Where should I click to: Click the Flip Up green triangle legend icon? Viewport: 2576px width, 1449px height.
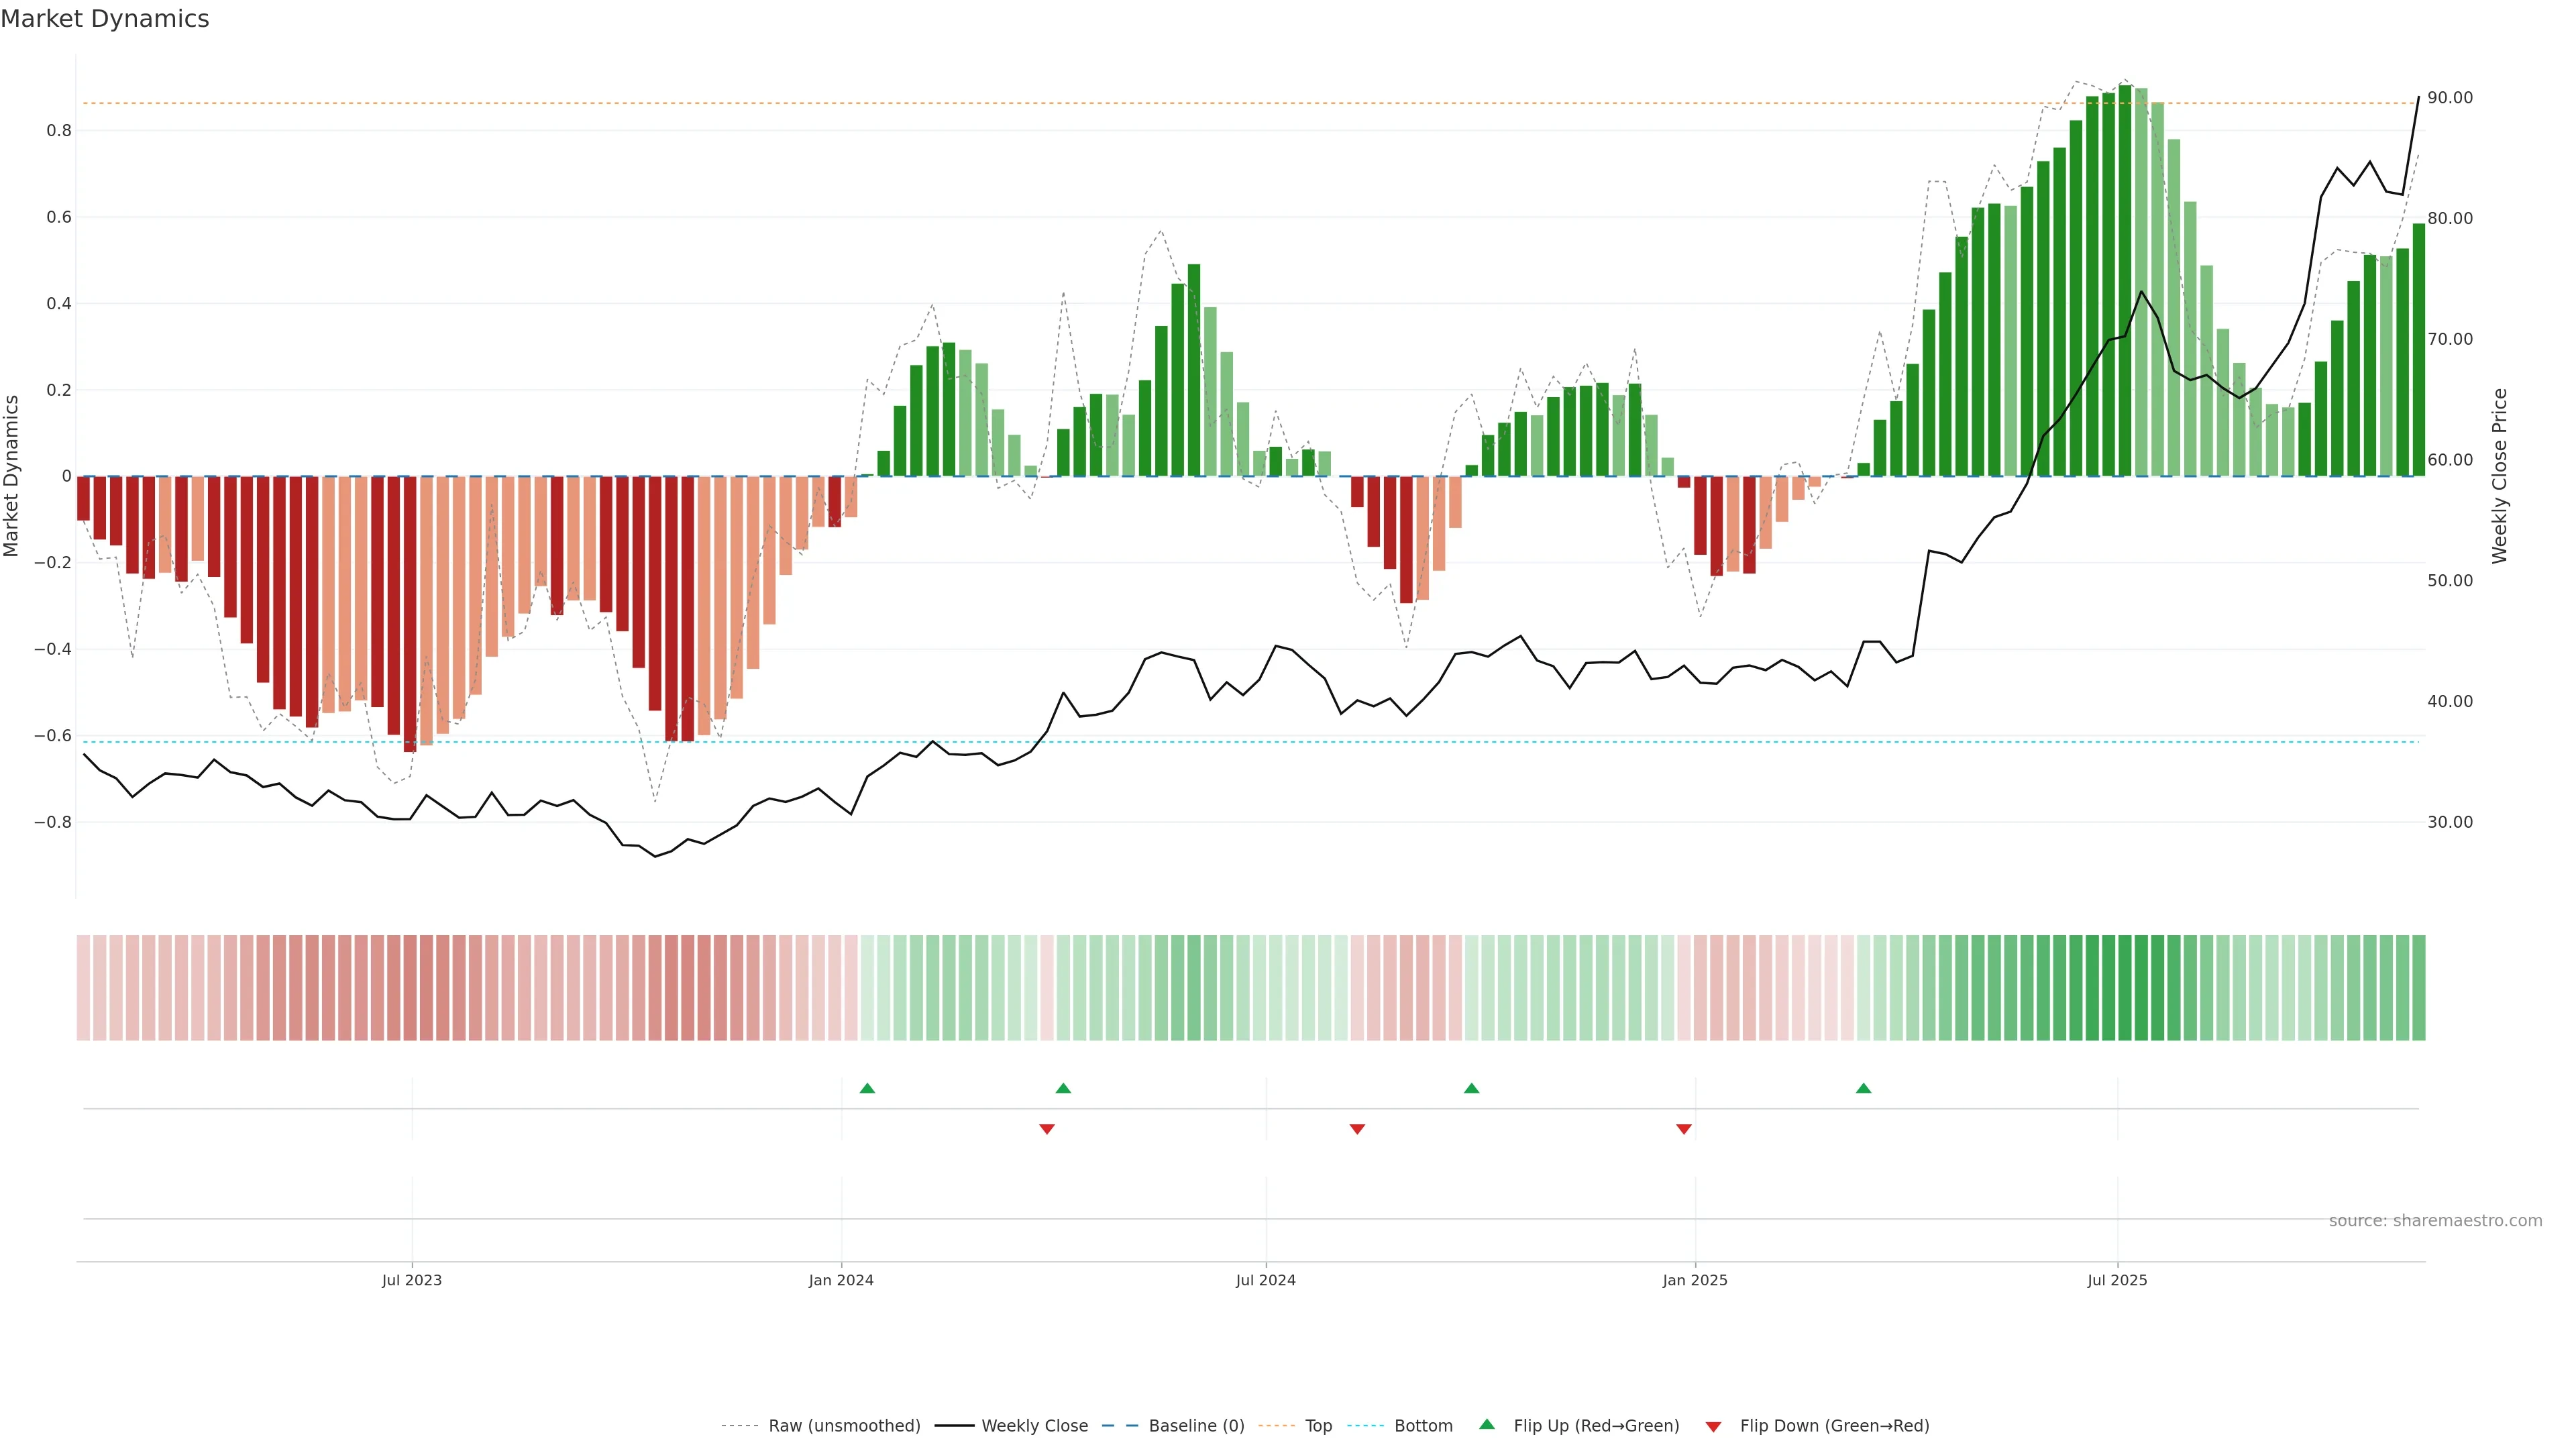pyautogui.click(x=1487, y=1424)
